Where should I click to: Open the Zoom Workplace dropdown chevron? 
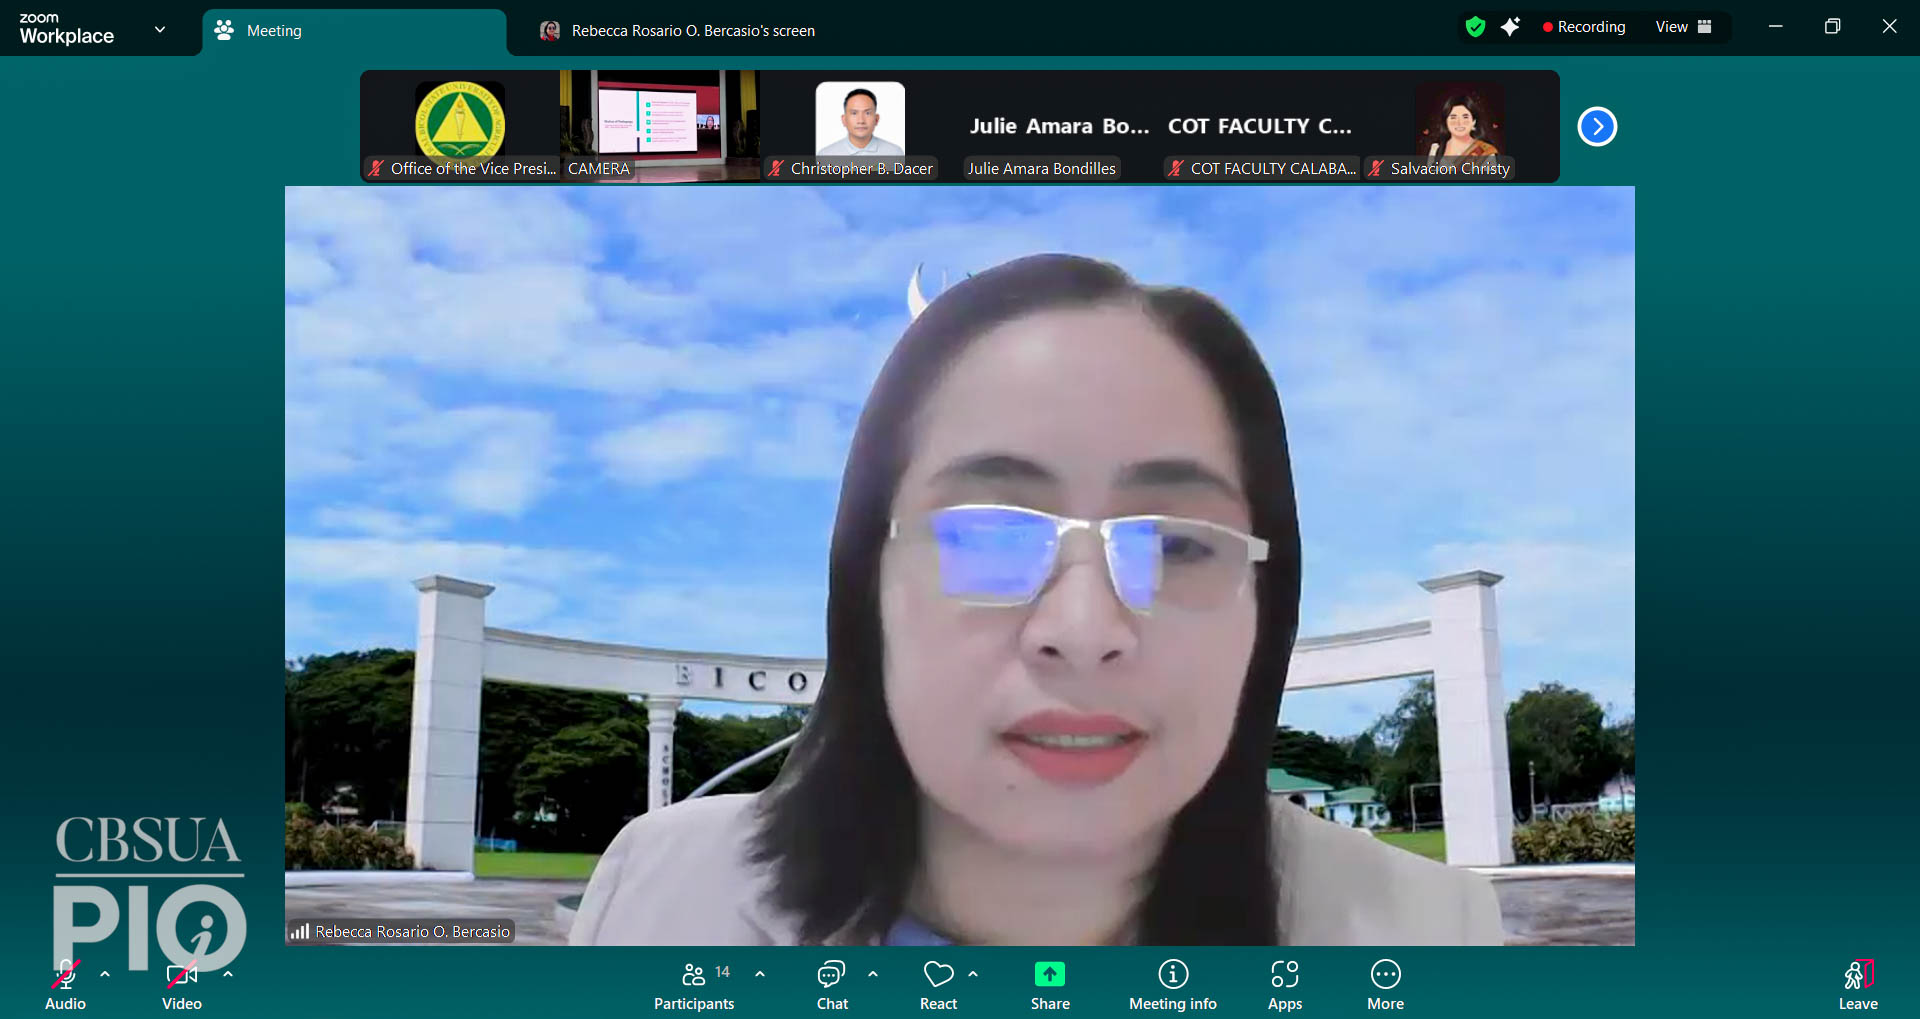[x=160, y=29]
